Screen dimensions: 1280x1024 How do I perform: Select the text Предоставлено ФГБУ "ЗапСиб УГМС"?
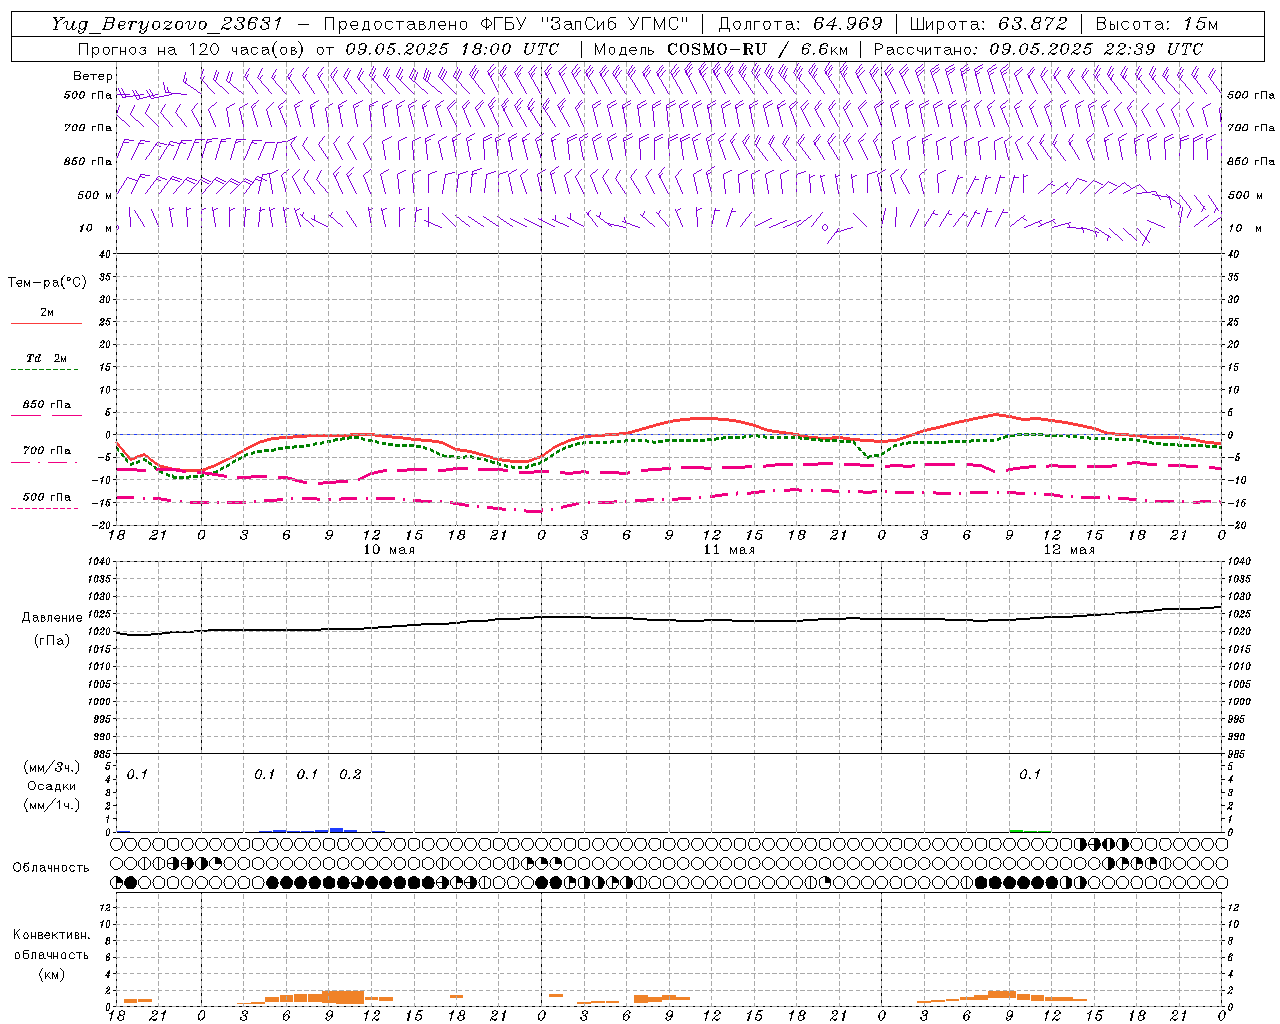coord(507,24)
